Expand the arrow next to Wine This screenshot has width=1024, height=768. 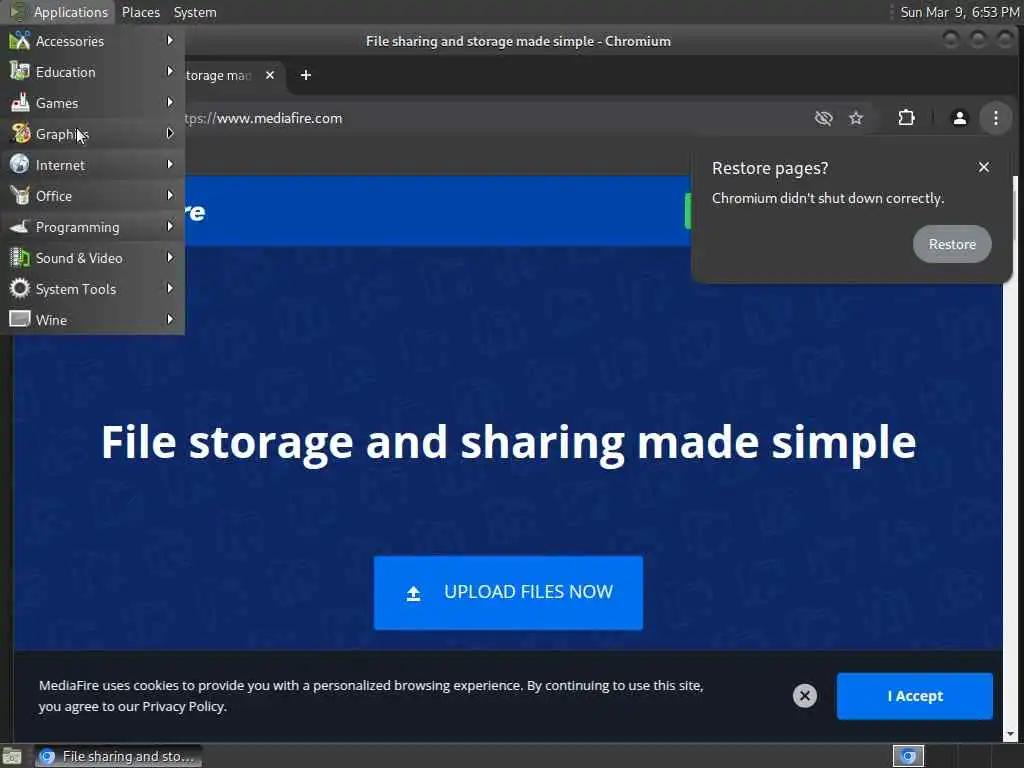click(x=170, y=319)
